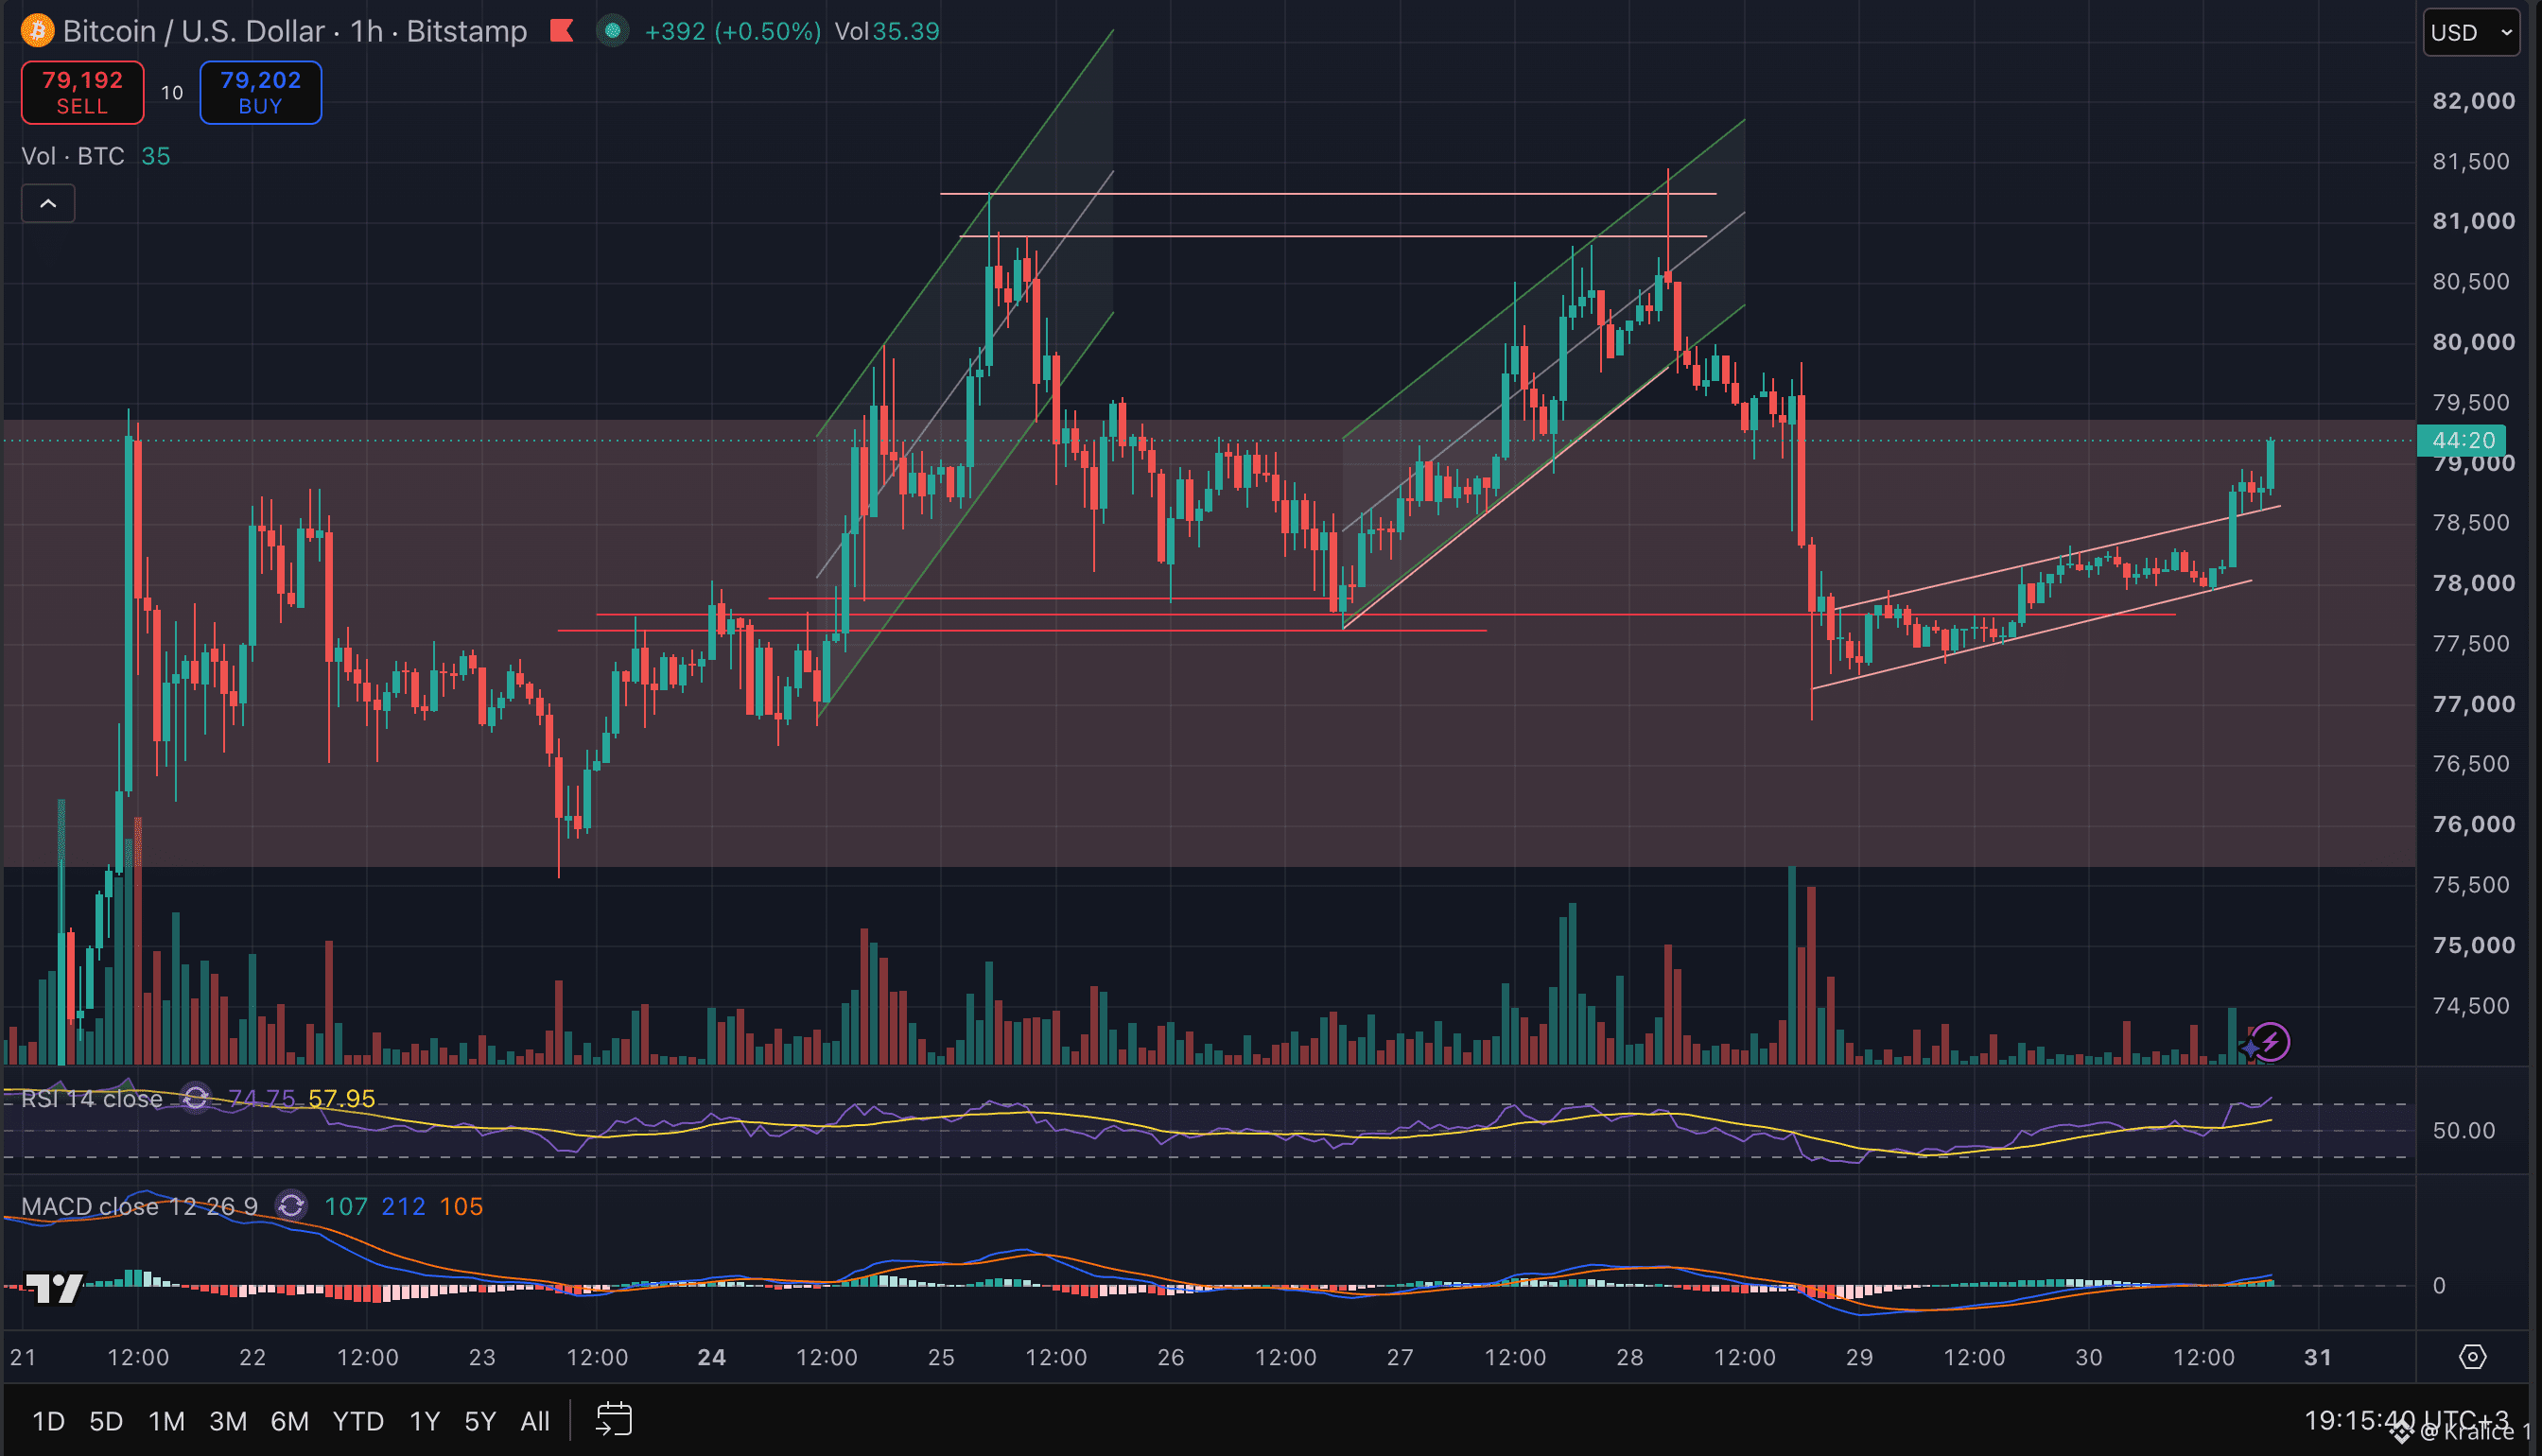
Task: Click the 81,500 price scale label
Action: coord(2471,161)
